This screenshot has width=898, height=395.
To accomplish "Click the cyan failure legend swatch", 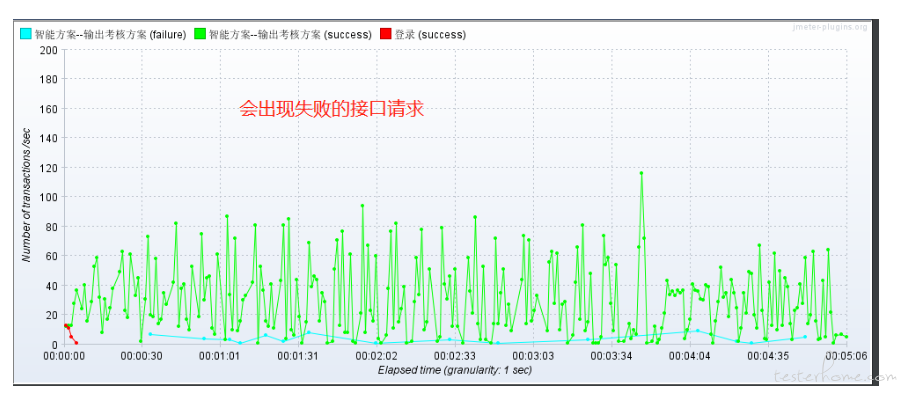I will point(26,34).
